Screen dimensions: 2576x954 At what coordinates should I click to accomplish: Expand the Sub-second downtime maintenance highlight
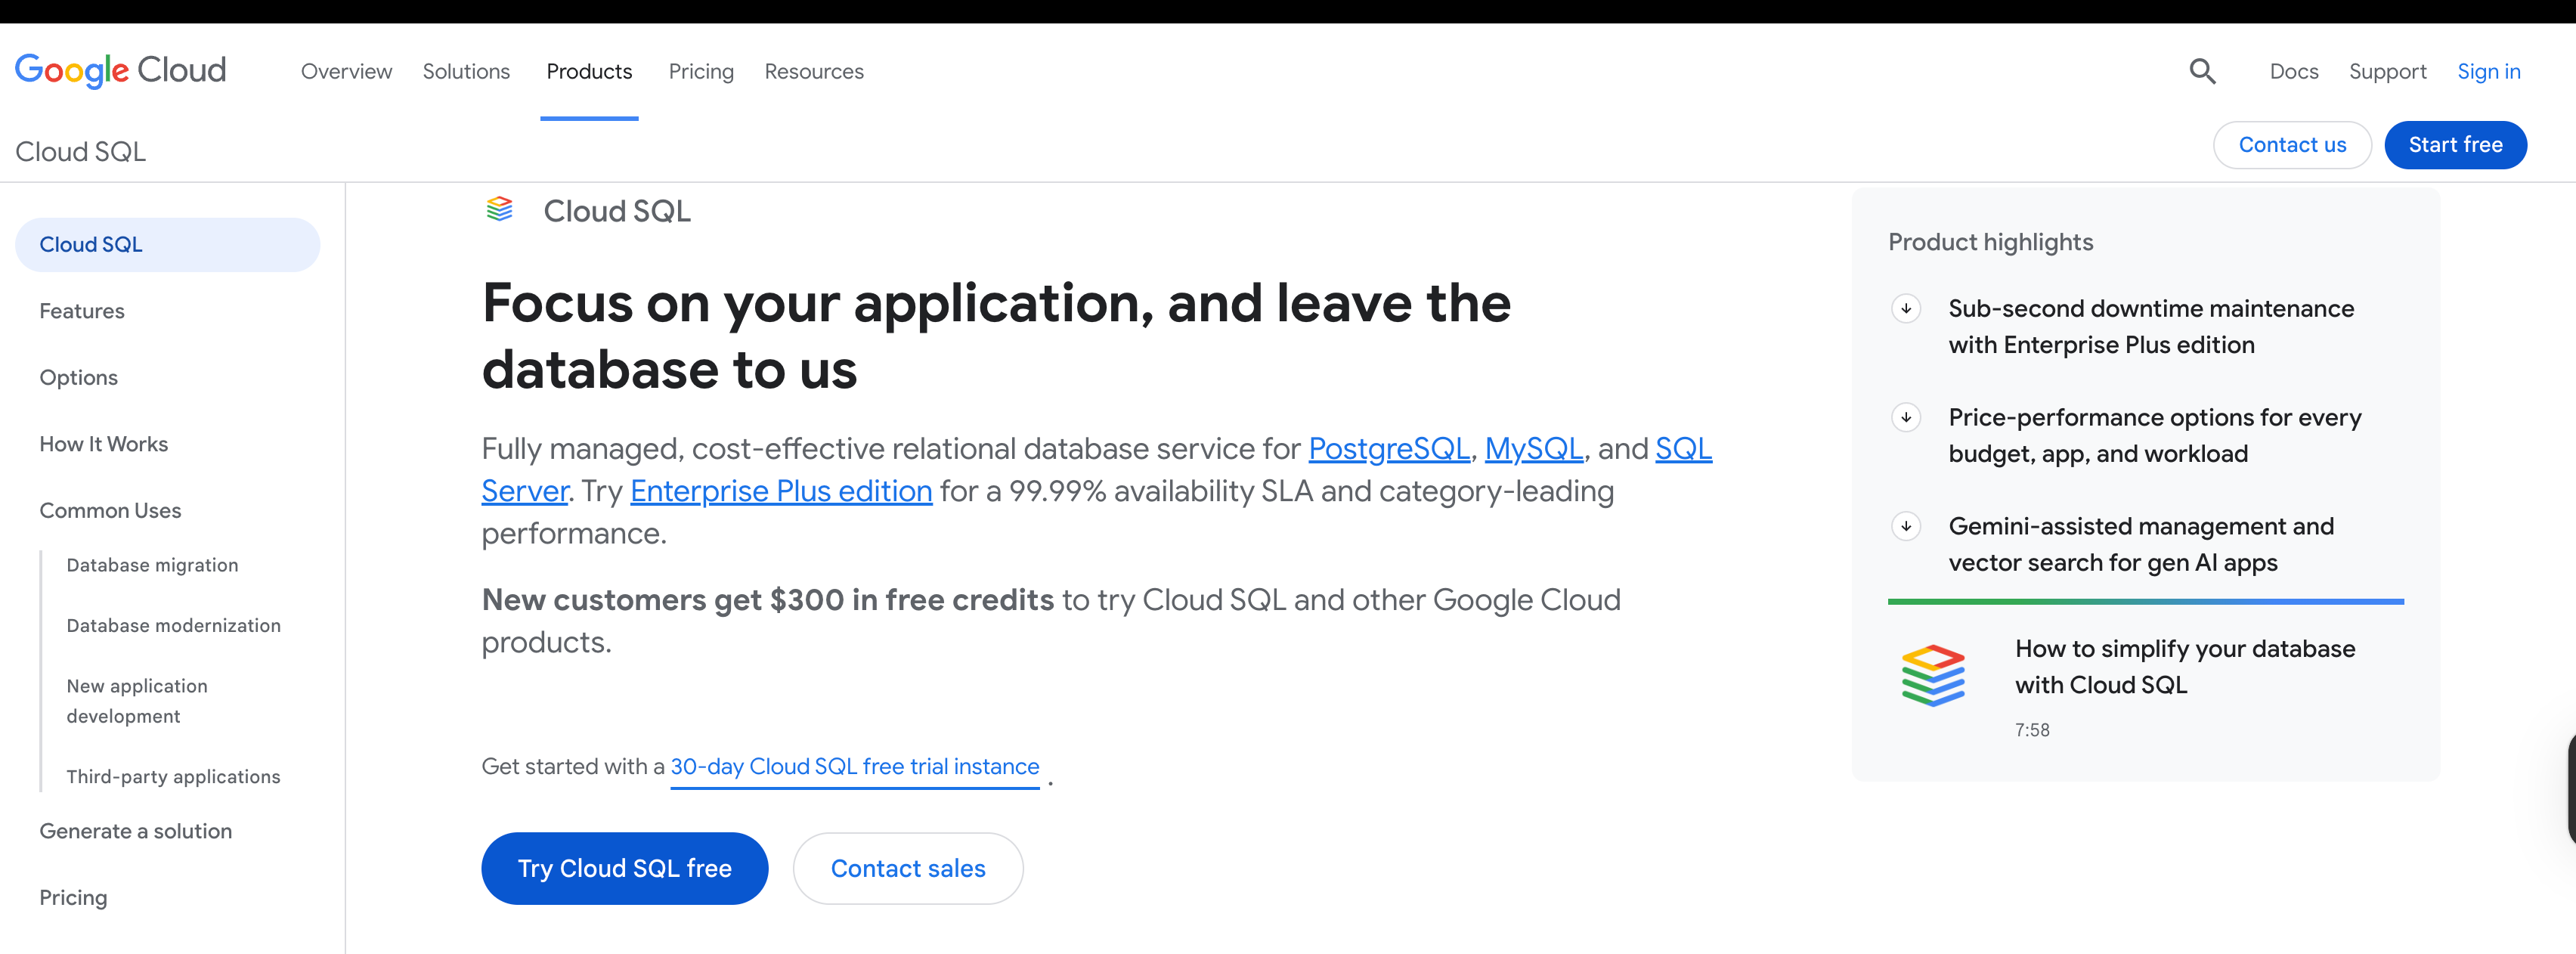point(1907,309)
